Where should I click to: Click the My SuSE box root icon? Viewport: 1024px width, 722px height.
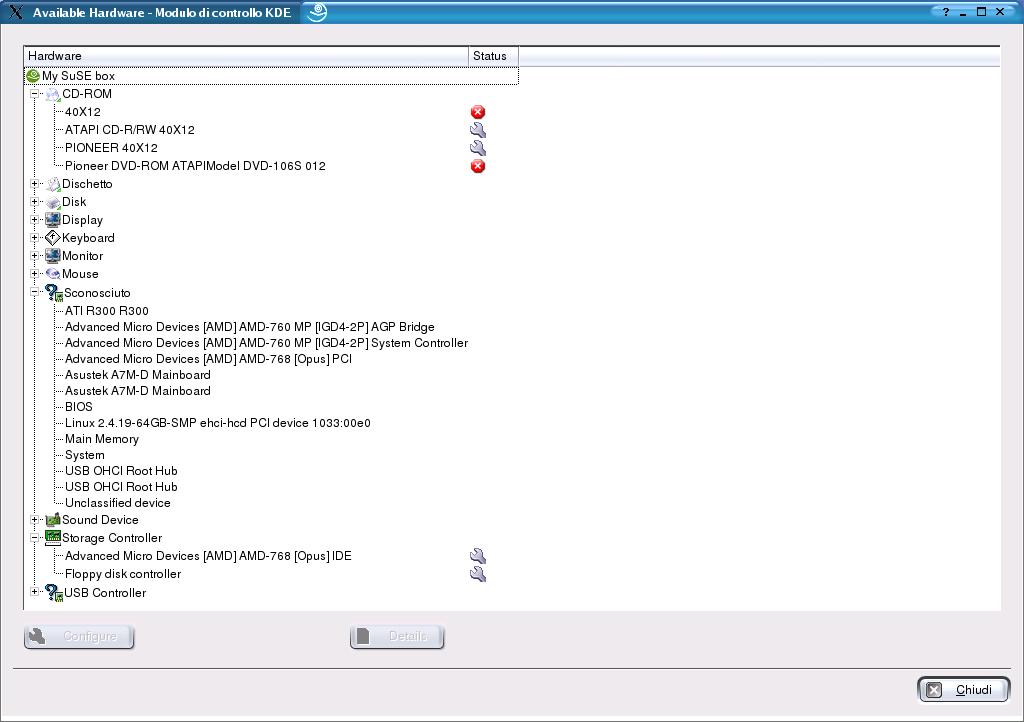33,76
